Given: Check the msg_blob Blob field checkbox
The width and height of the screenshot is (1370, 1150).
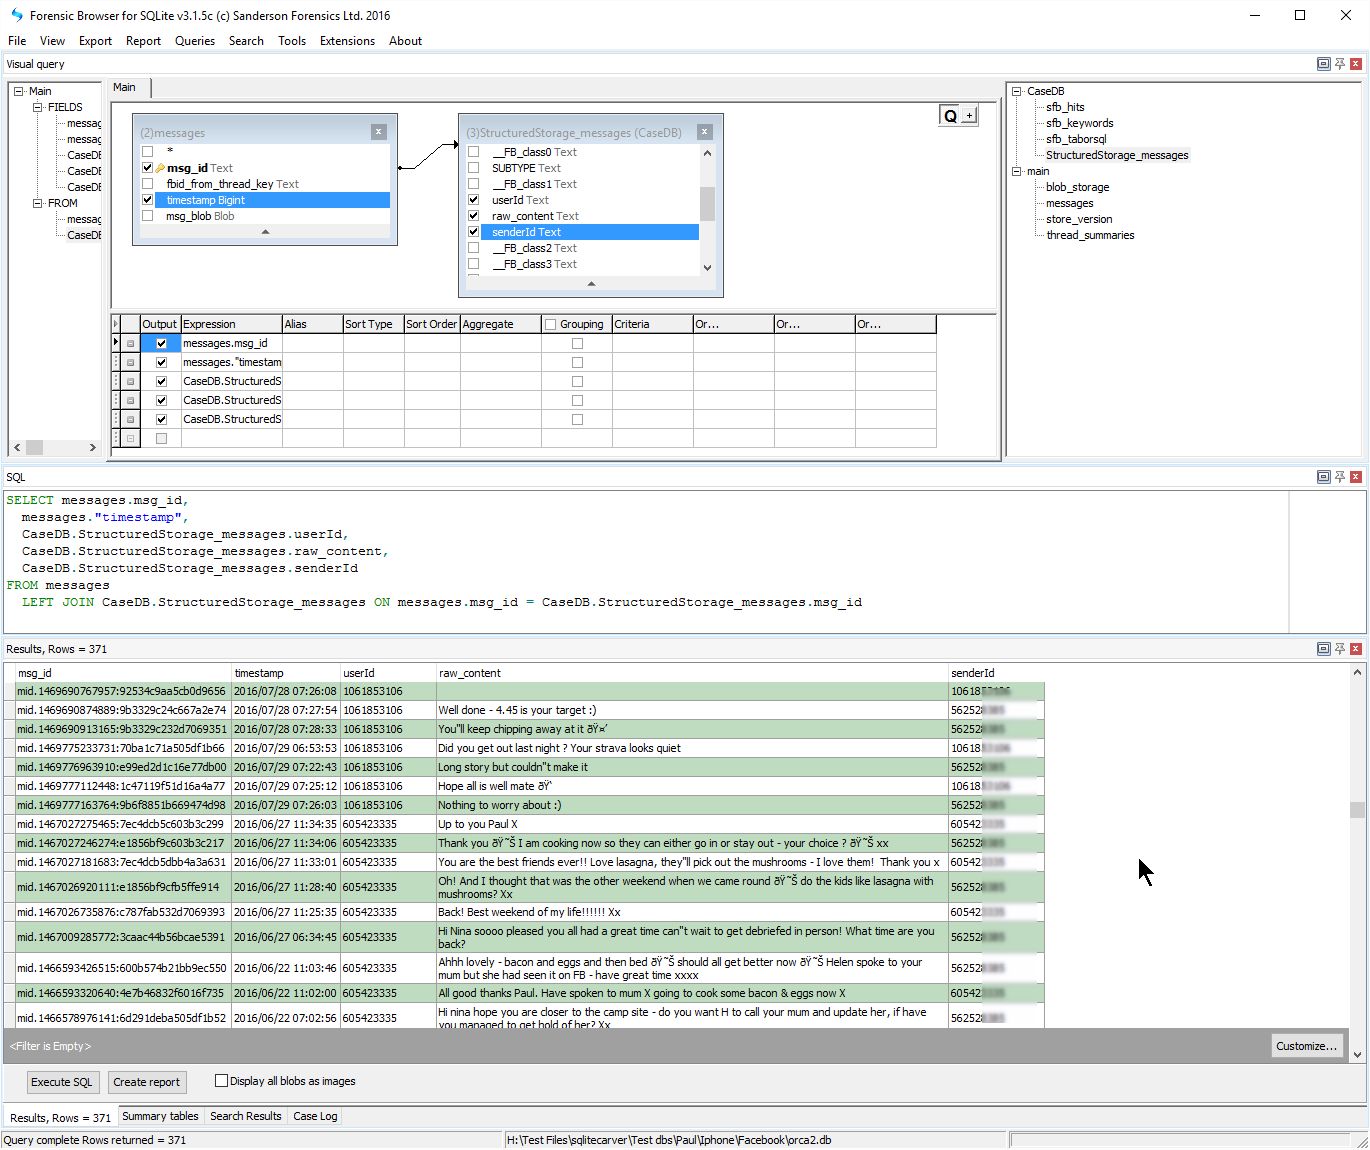Looking at the screenshot, I should click(x=148, y=216).
